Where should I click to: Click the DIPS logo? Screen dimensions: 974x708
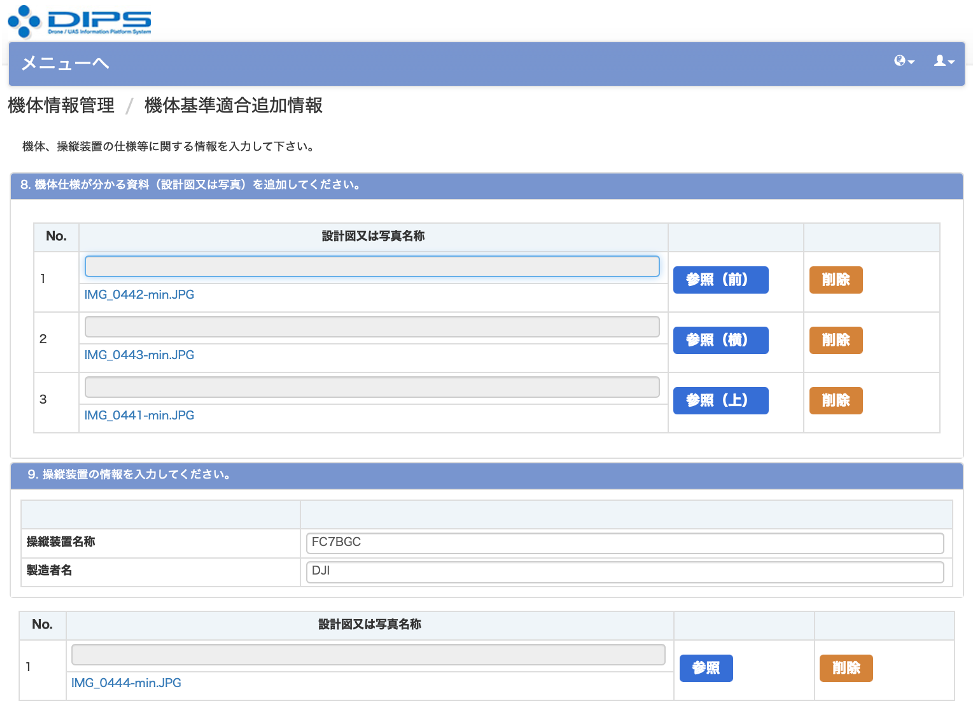[80, 21]
